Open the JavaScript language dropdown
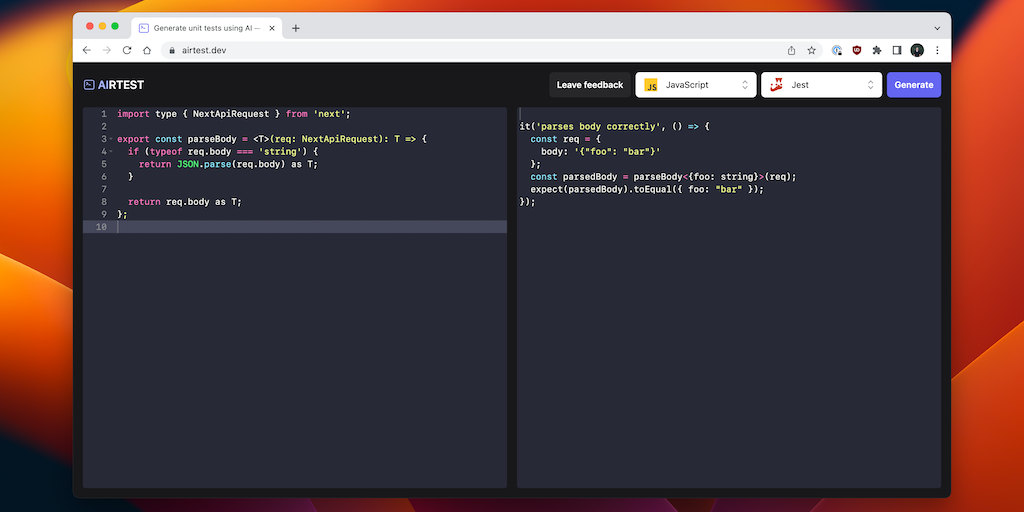This screenshot has height=512, width=1024. pyautogui.click(x=696, y=85)
